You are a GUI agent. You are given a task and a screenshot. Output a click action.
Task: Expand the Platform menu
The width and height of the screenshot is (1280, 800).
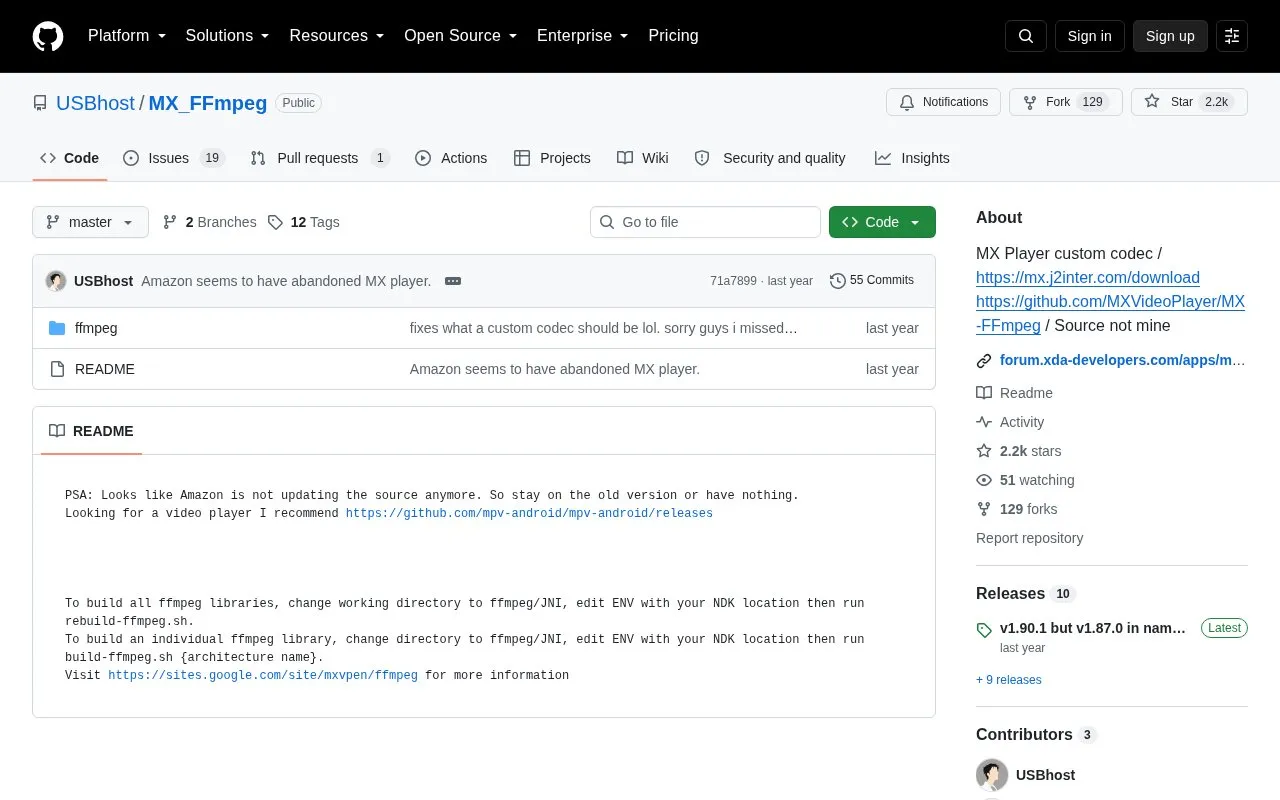pyautogui.click(x=126, y=36)
